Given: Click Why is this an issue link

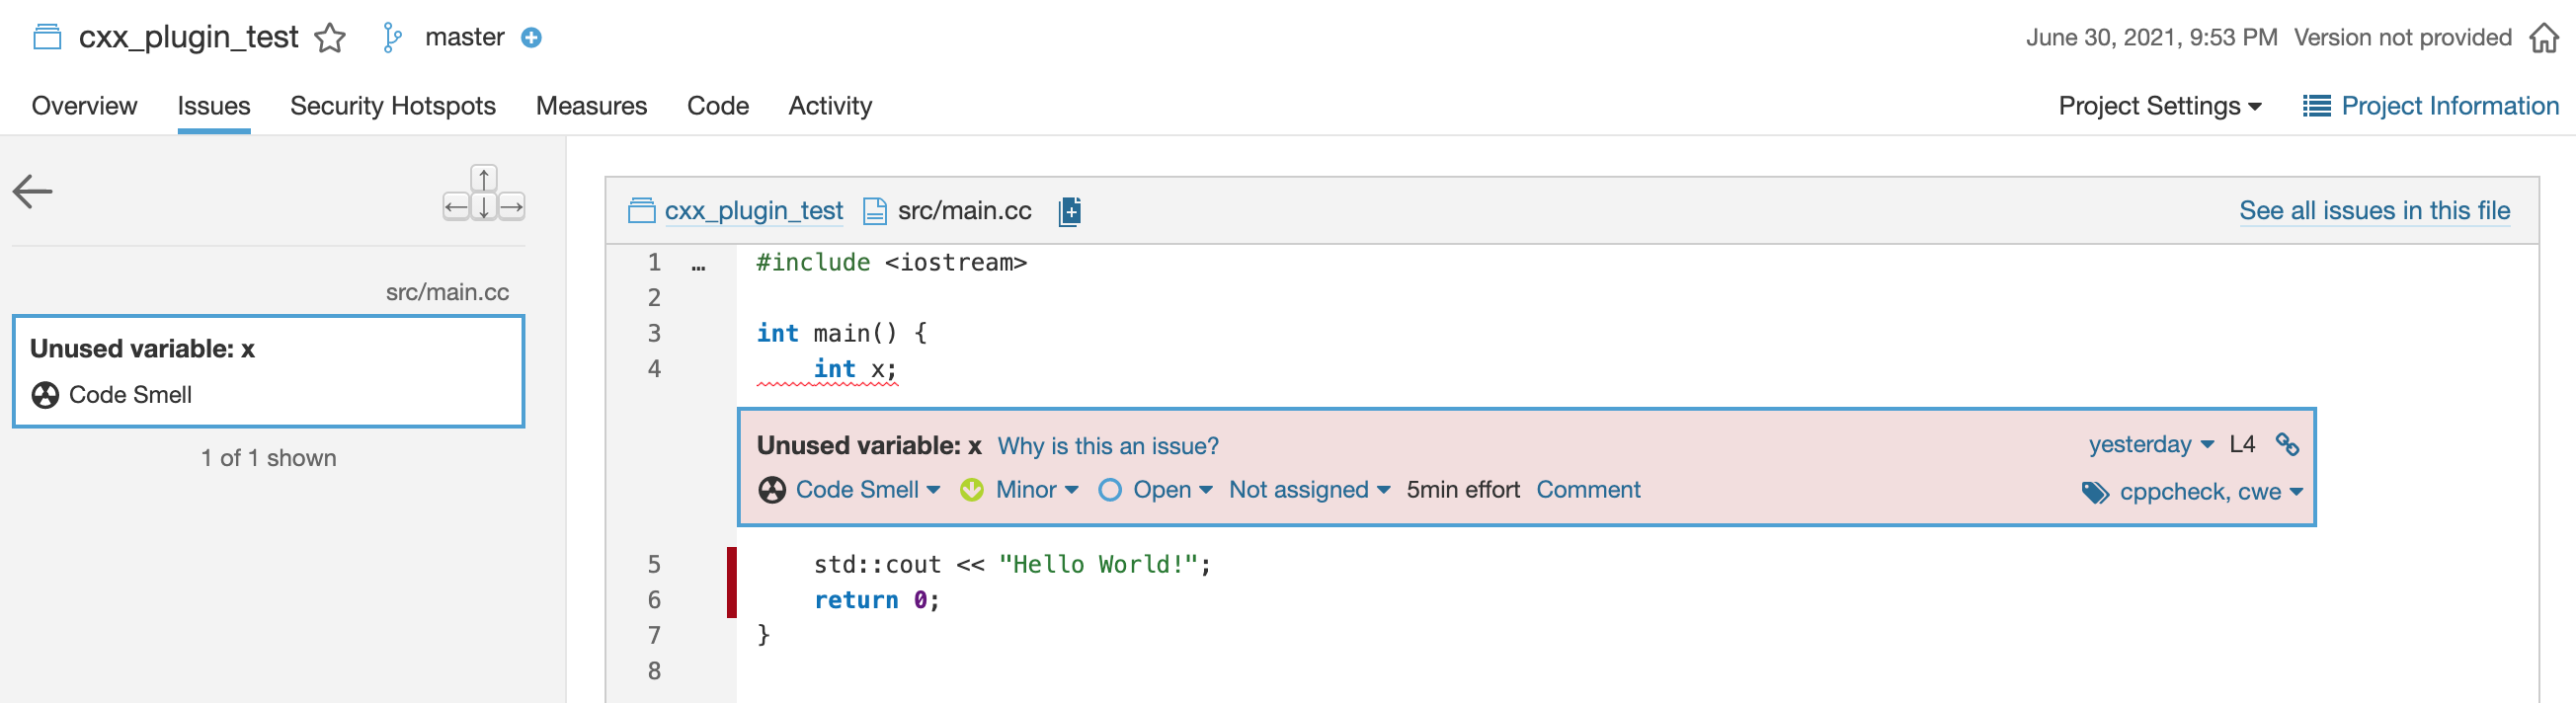Looking at the screenshot, I should [1108, 445].
